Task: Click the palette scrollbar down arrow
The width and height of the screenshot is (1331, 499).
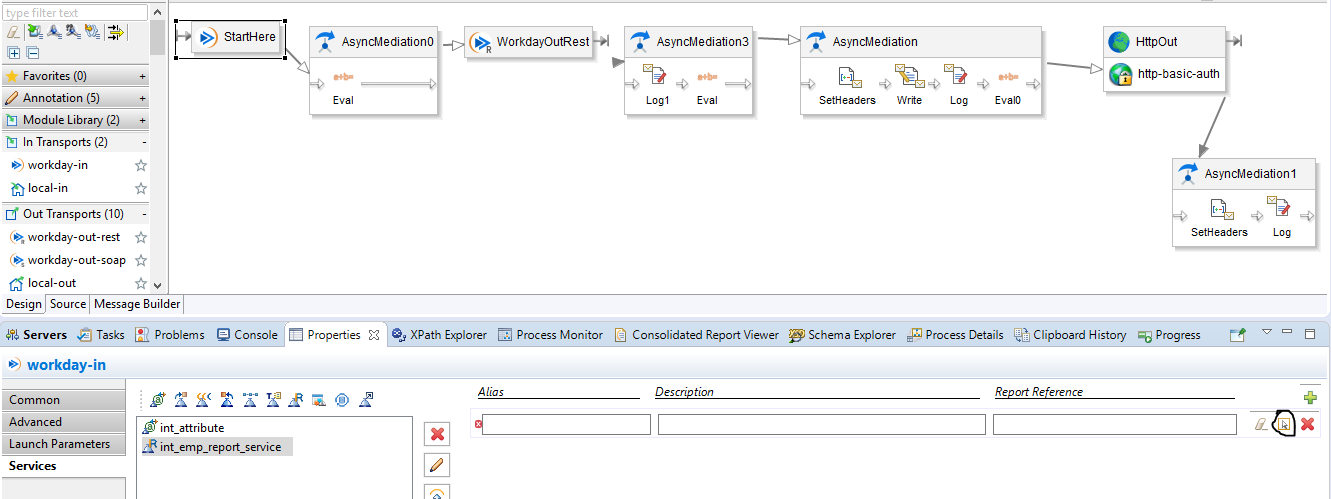Action: pyautogui.click(x=157, y=285)
